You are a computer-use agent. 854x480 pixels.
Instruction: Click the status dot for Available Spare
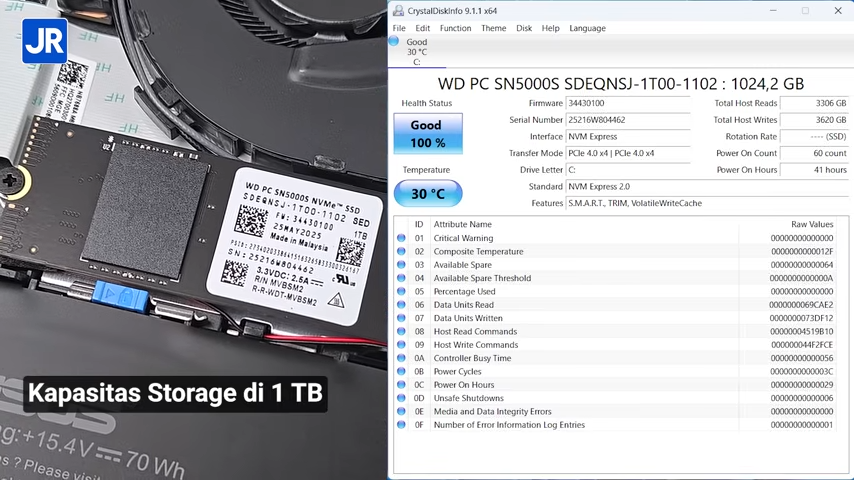coord(401,265)
